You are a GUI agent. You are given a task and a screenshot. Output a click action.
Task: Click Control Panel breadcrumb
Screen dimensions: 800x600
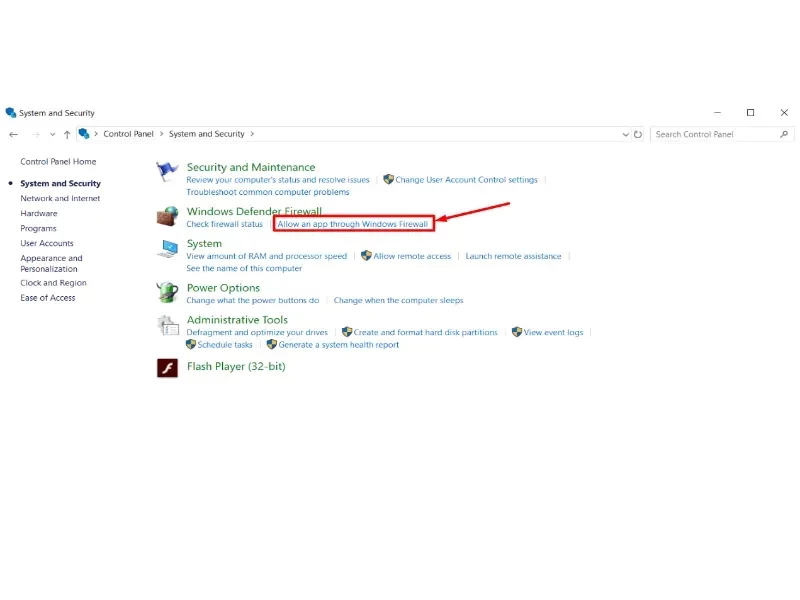click(x=128, y=134)
